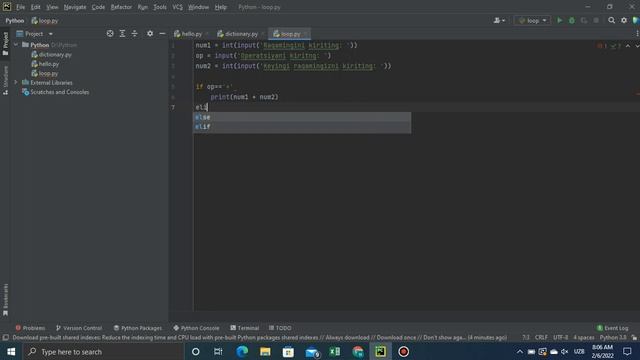
Task: Toggle the read-only lock icon in the status bar
Action: [x=634, y=338]
